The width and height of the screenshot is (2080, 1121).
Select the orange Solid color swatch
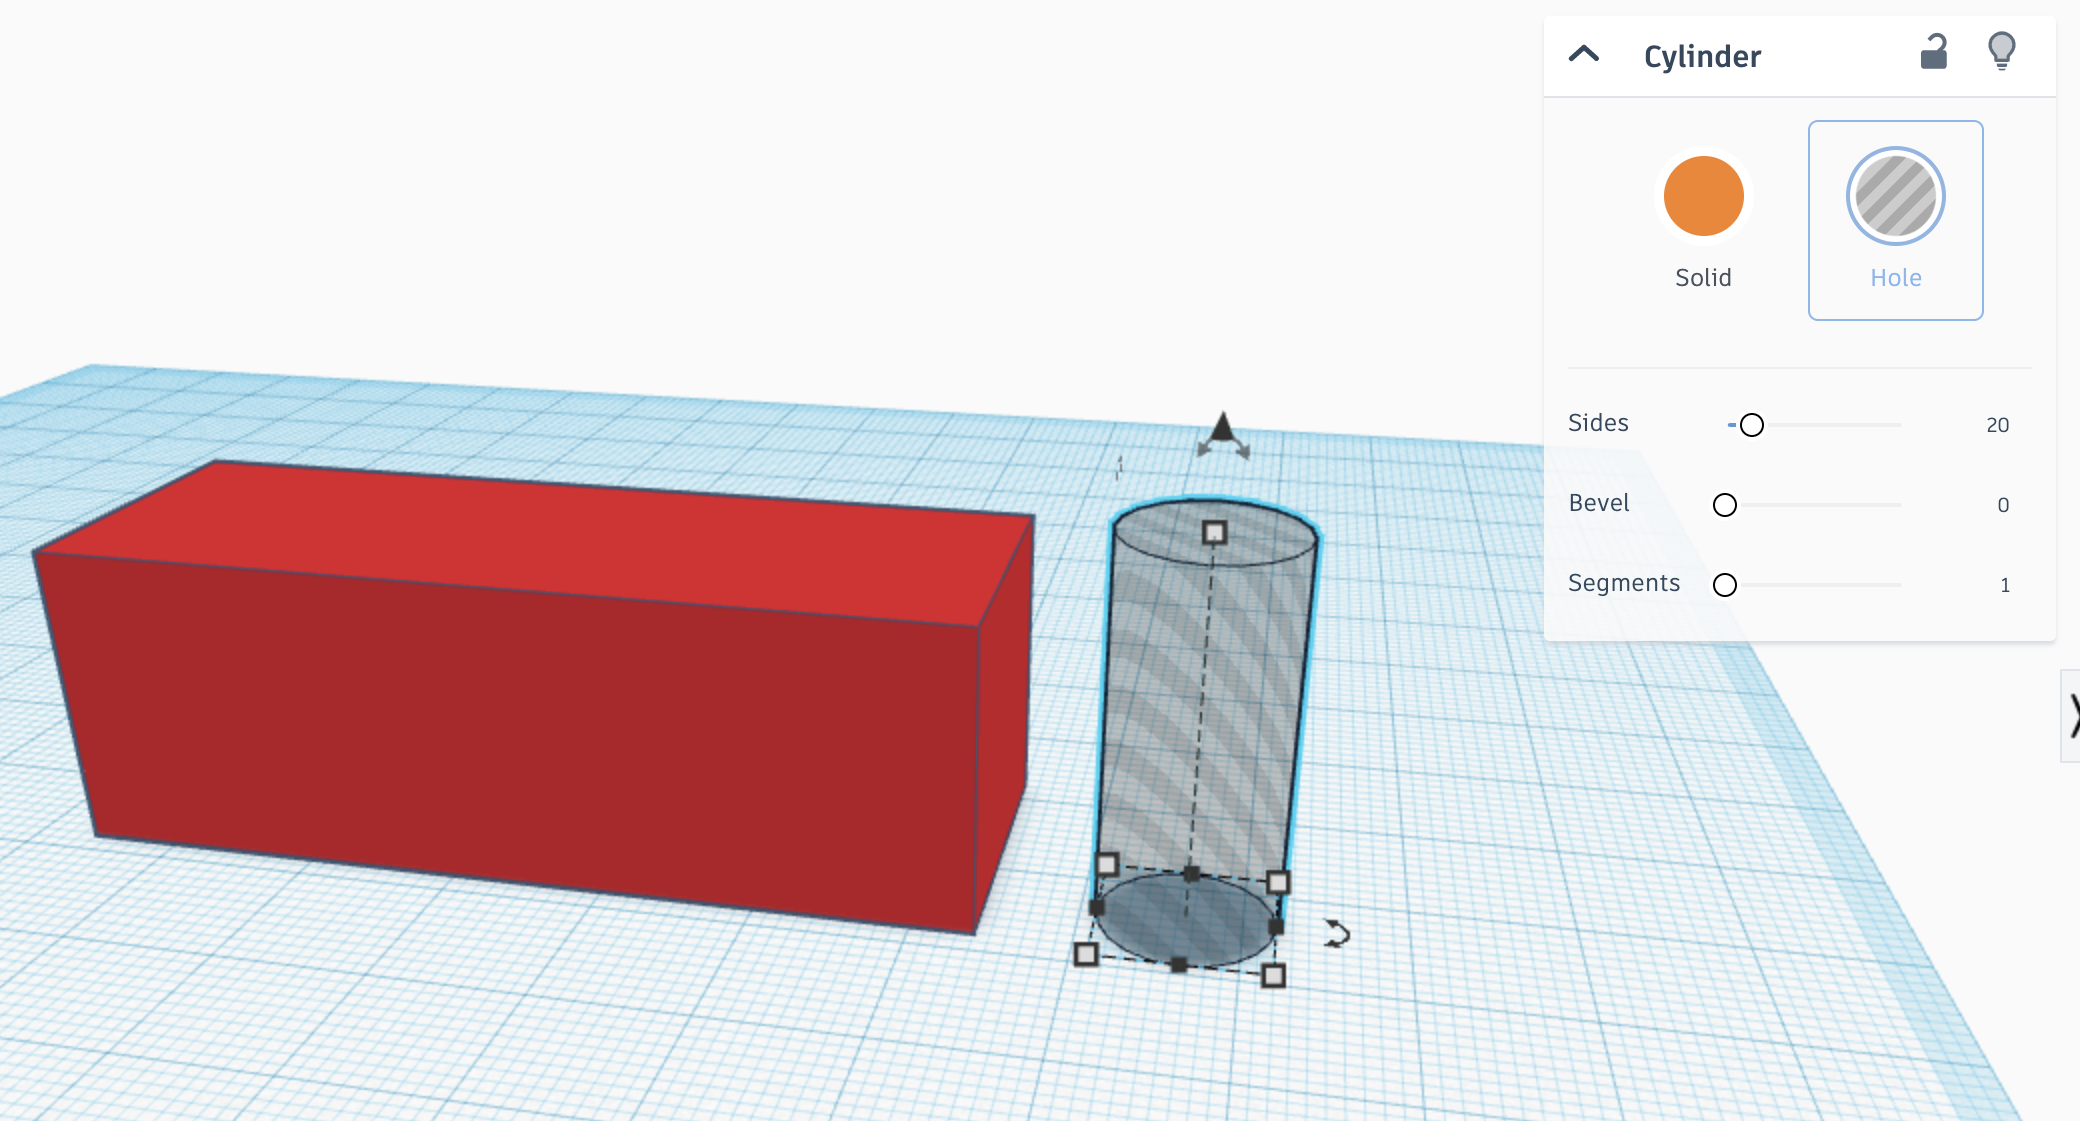click(1703, 196)
